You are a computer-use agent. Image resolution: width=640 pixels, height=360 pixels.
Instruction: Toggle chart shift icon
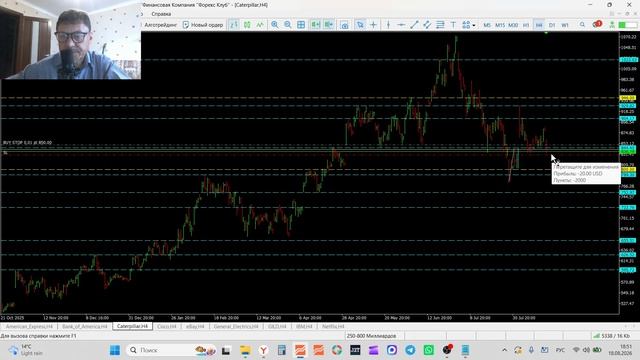coord(329,25)
